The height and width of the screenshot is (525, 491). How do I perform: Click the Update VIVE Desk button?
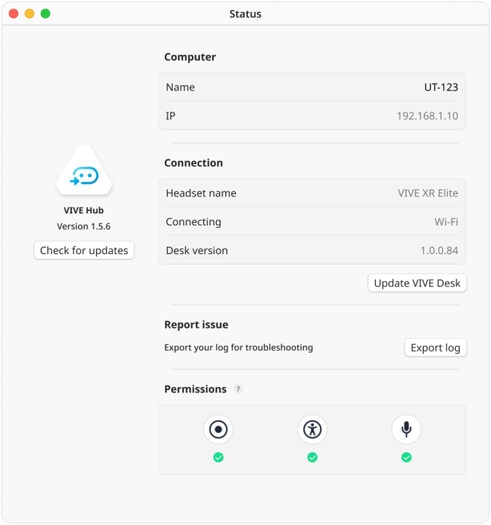(417, 283)
